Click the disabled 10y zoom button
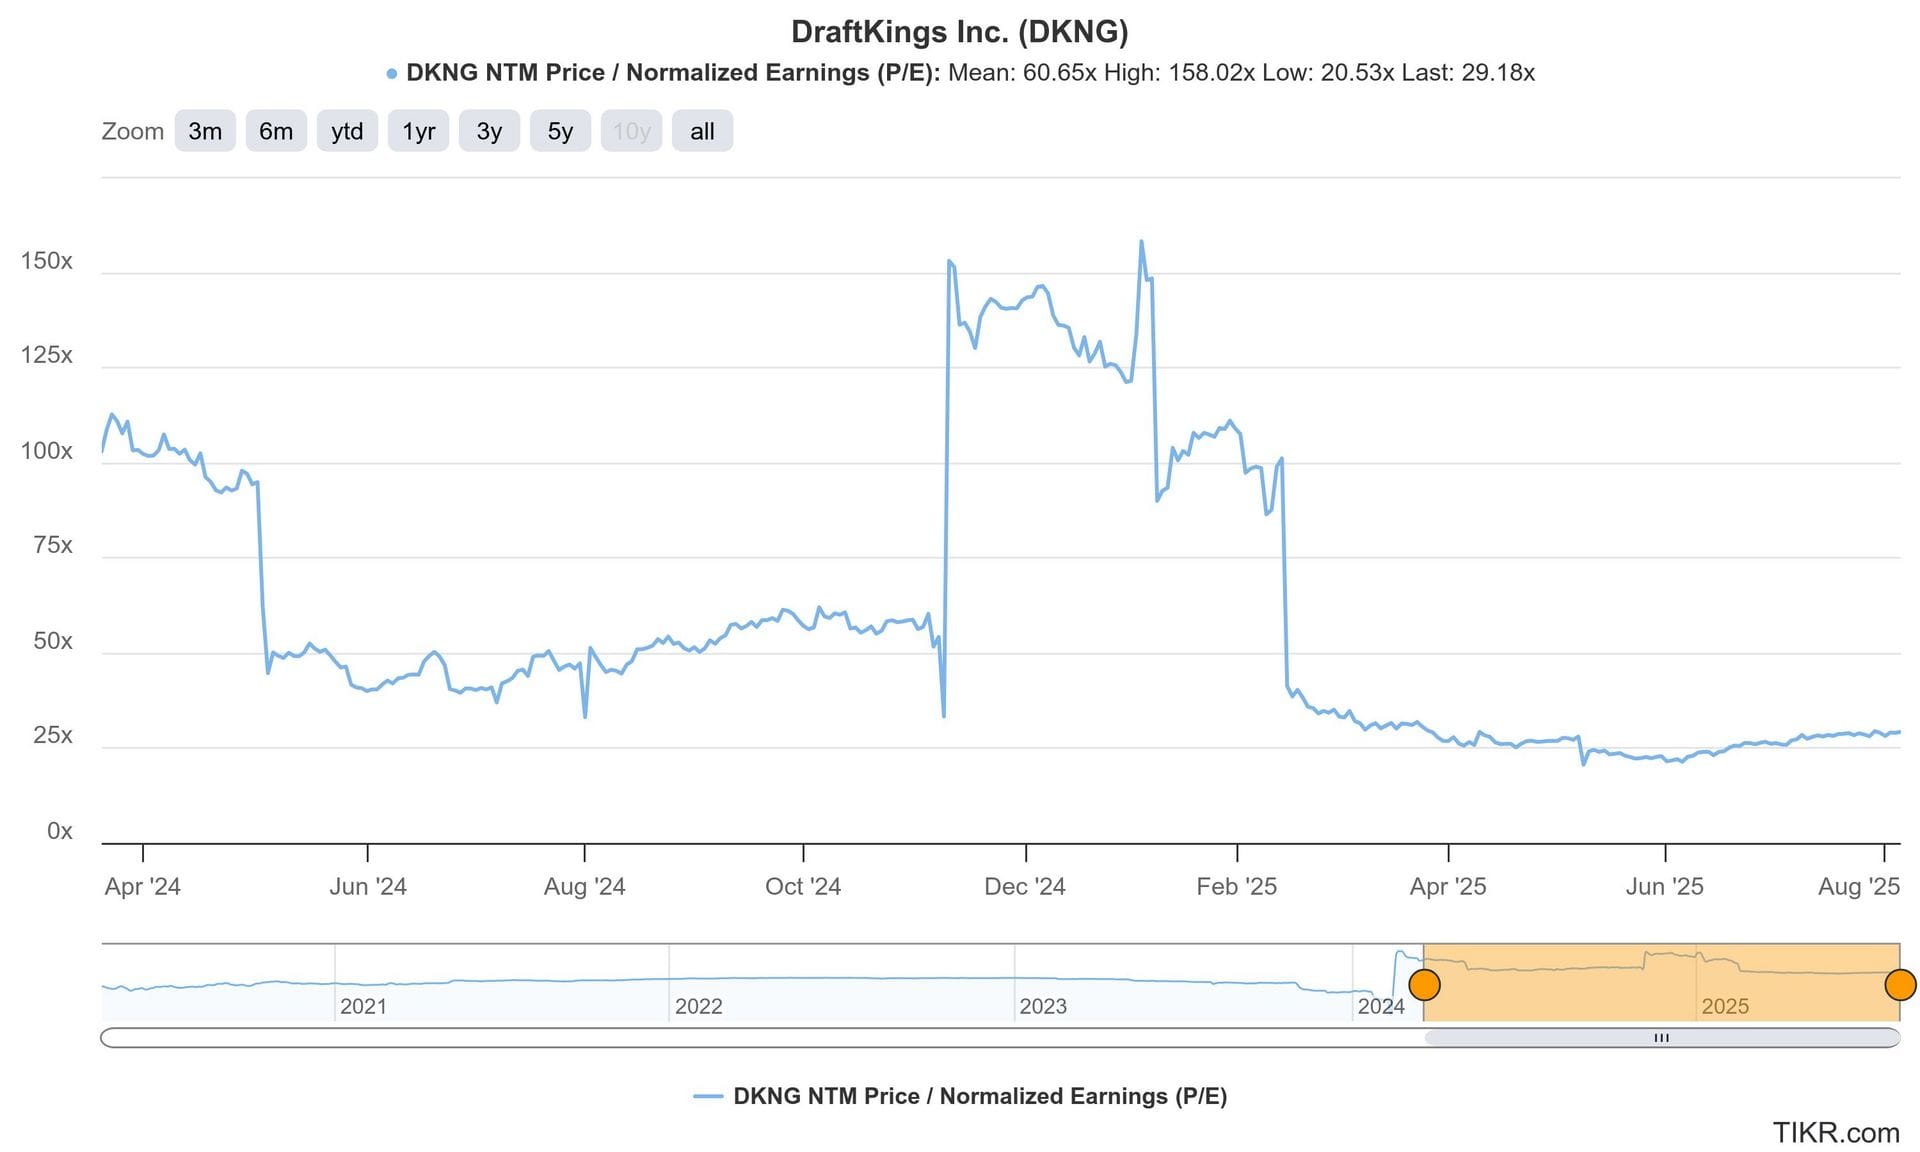 pos(631,131)
